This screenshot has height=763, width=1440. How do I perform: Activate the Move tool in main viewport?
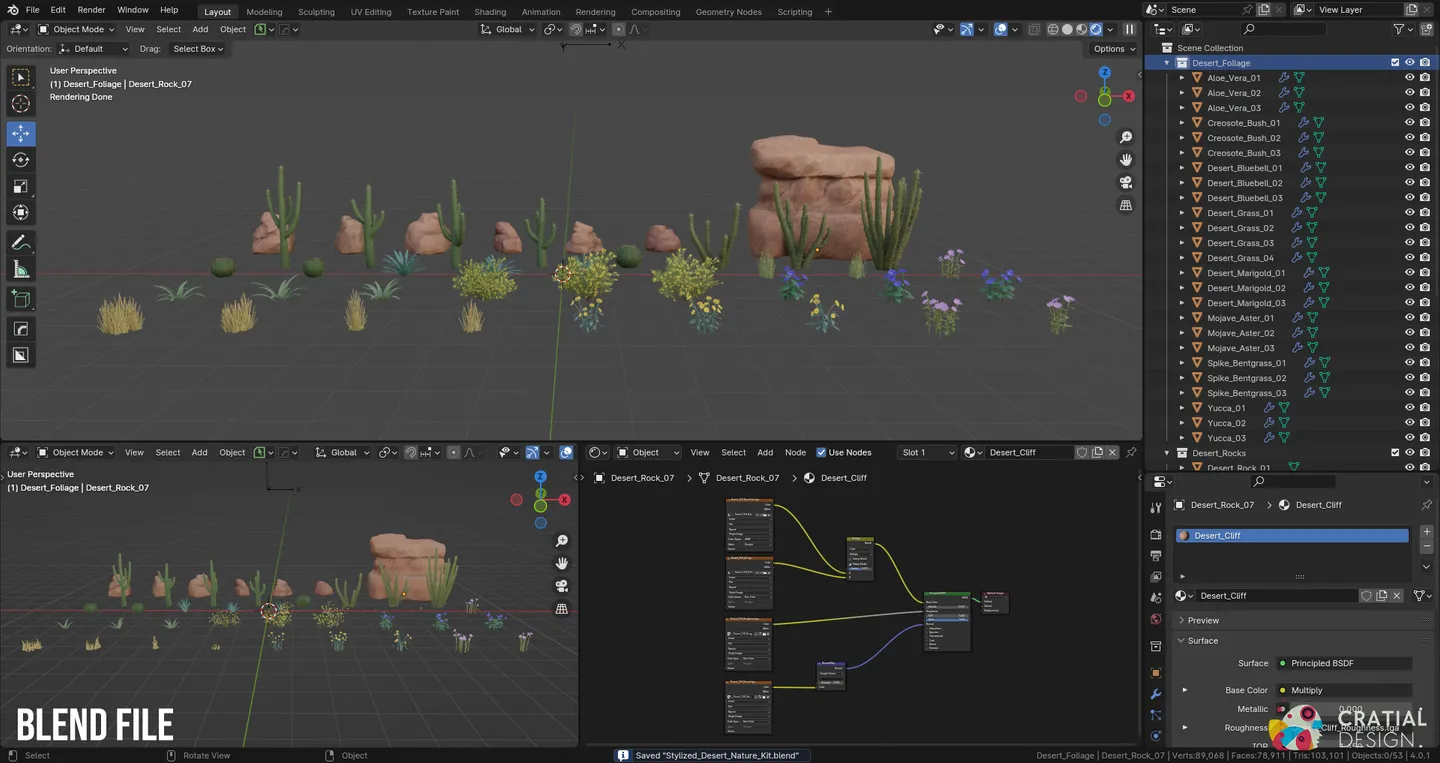20,134
